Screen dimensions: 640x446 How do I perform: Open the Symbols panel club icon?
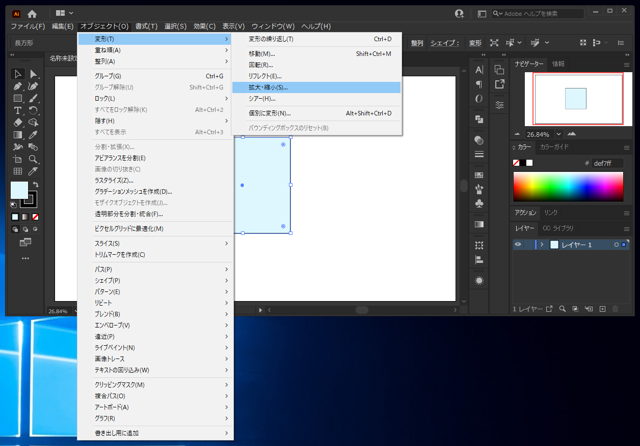pos(479,203)
